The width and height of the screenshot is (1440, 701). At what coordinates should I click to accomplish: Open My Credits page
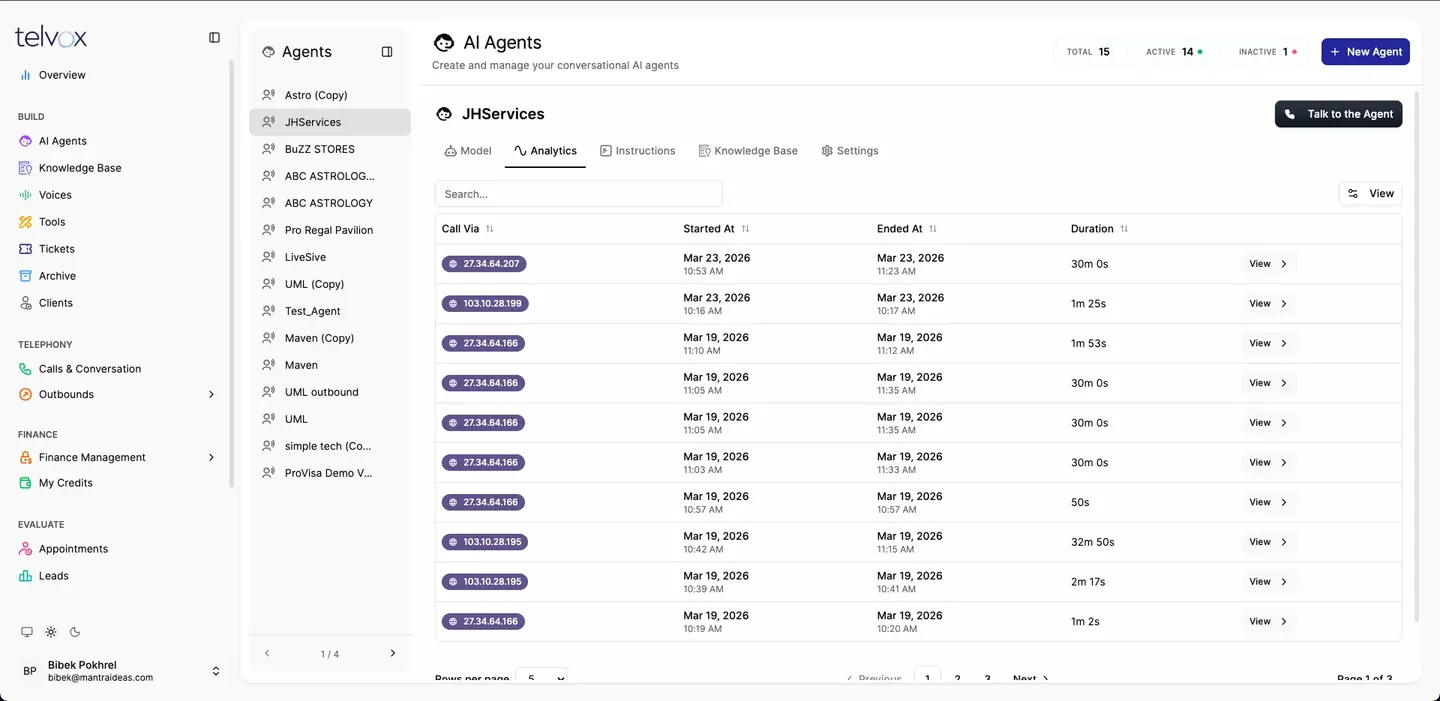[66, 483]
